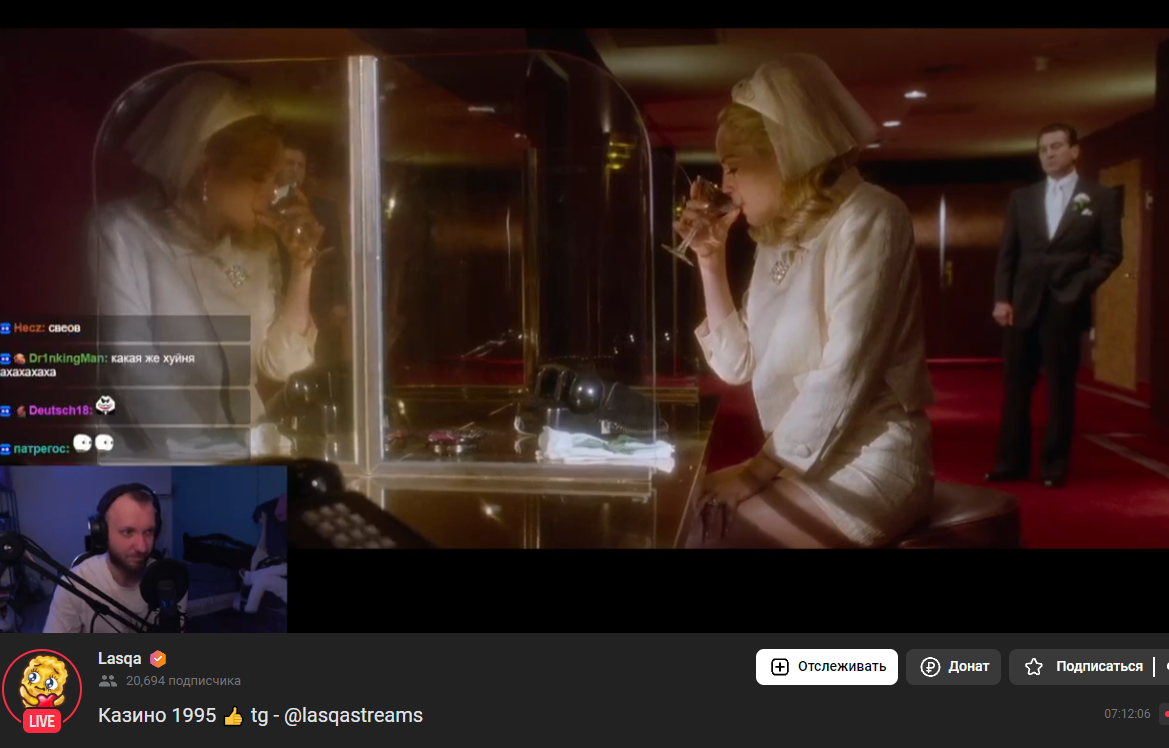Click the Dr1nkingMan chat message
The image size is (1169, 748).
125,365
